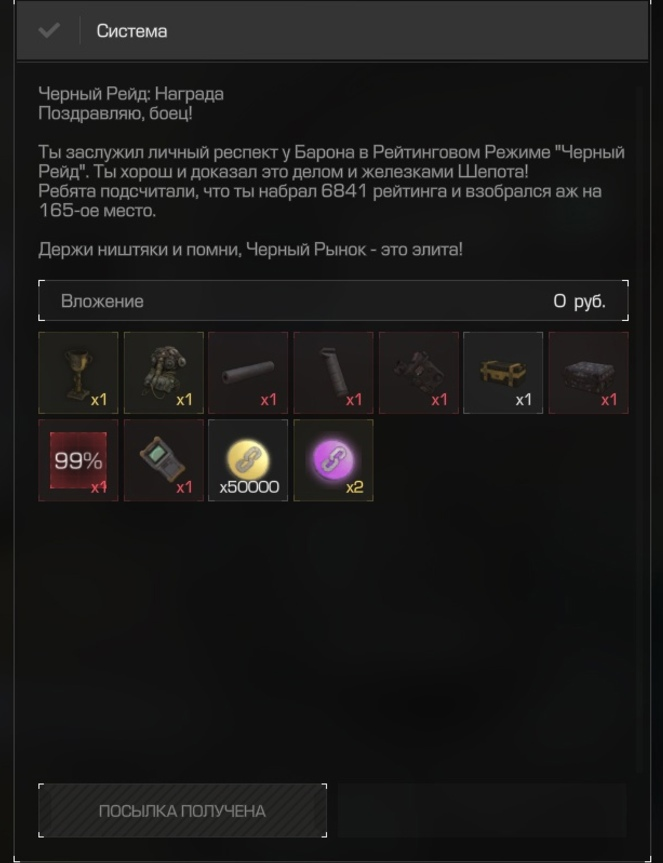Click the line about Черный Рынок elite
This screenshot has height=863, width=663.
click(x=250, y=249)
